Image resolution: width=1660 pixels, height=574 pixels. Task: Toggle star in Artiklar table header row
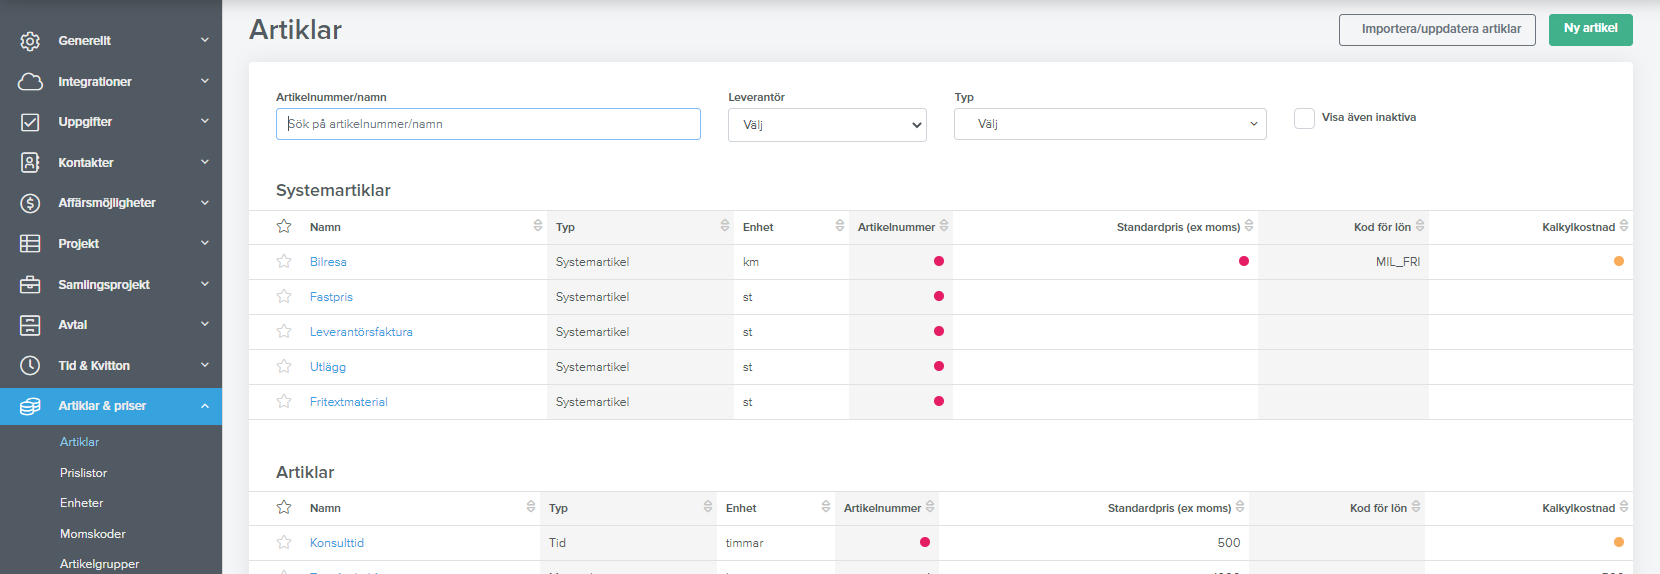[284, 507]
